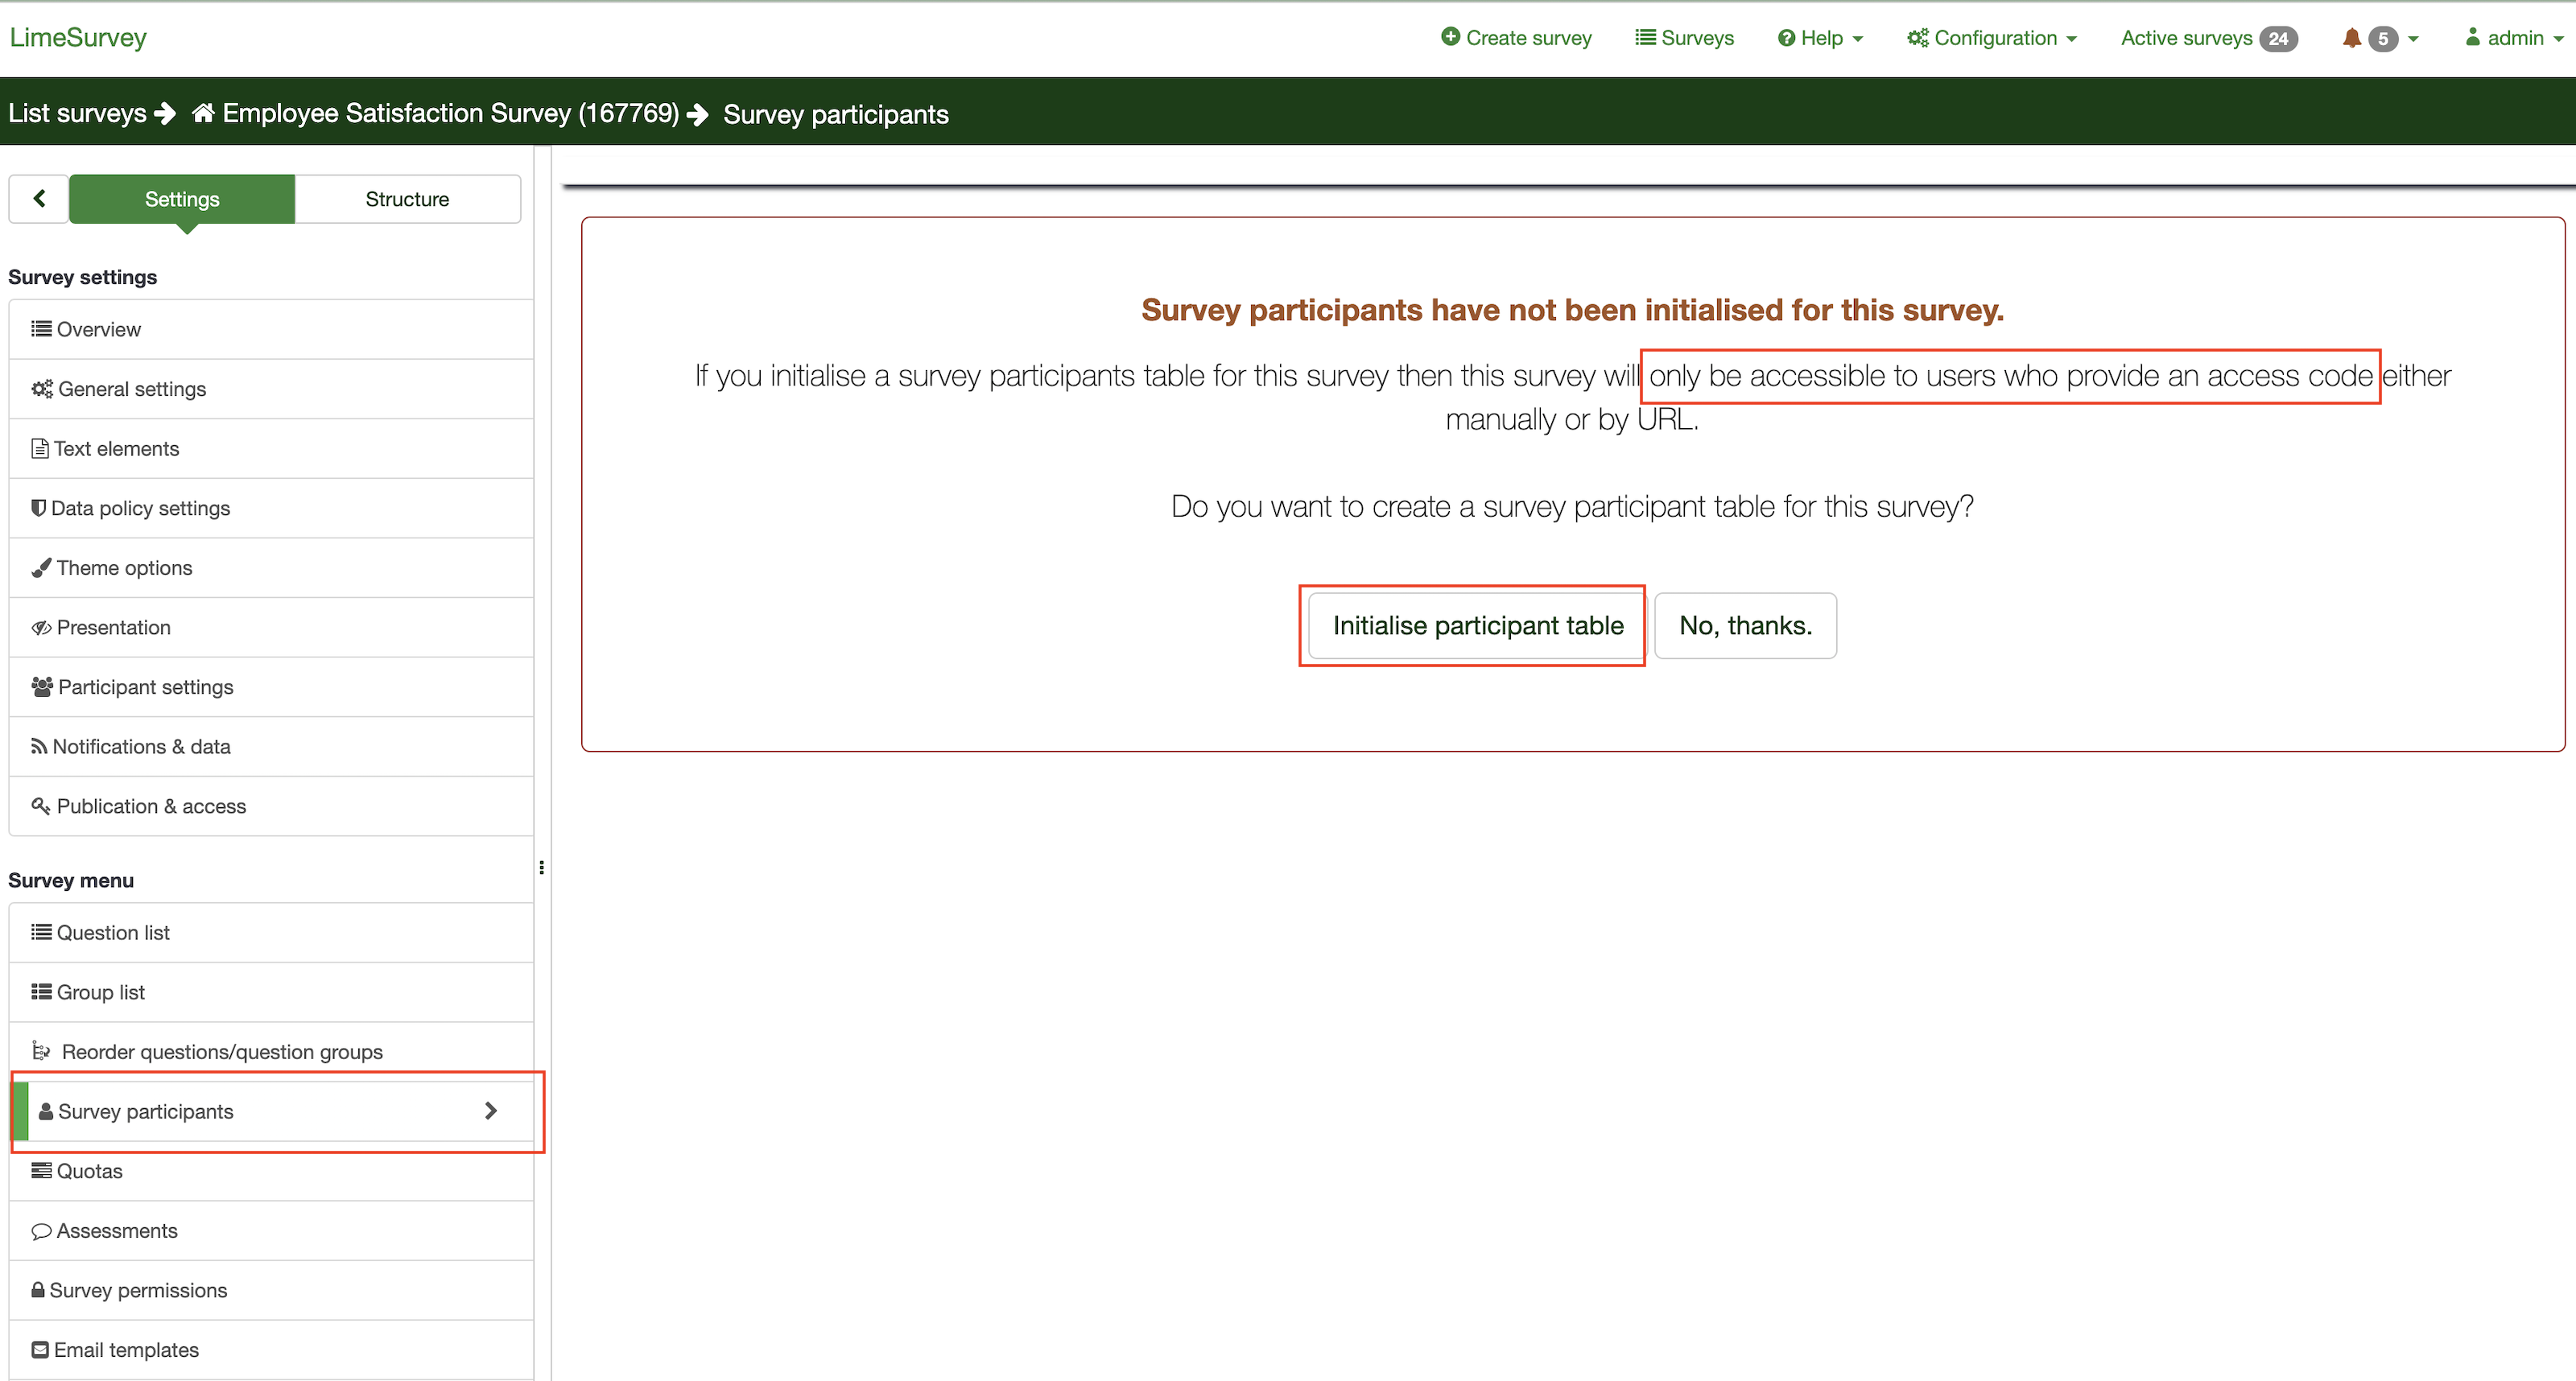Expand the Configuration dropdown caret
2576x1381 pixels.
pyautogui.click(x=2071, y=39)
